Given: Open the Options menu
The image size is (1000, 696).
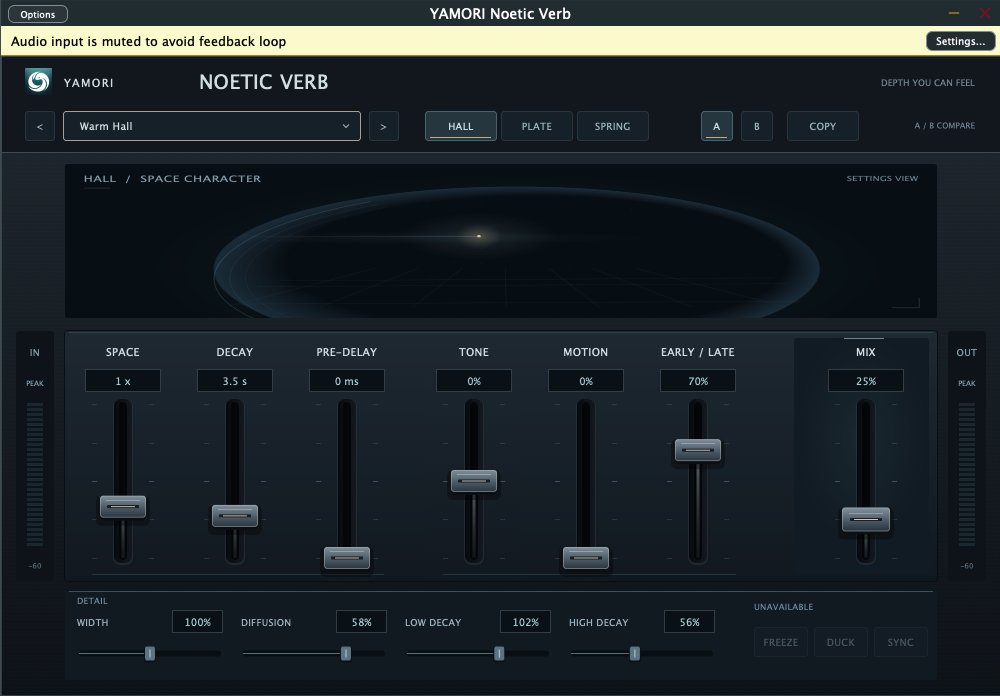Looking at the screenshot, I should [38, 14].
